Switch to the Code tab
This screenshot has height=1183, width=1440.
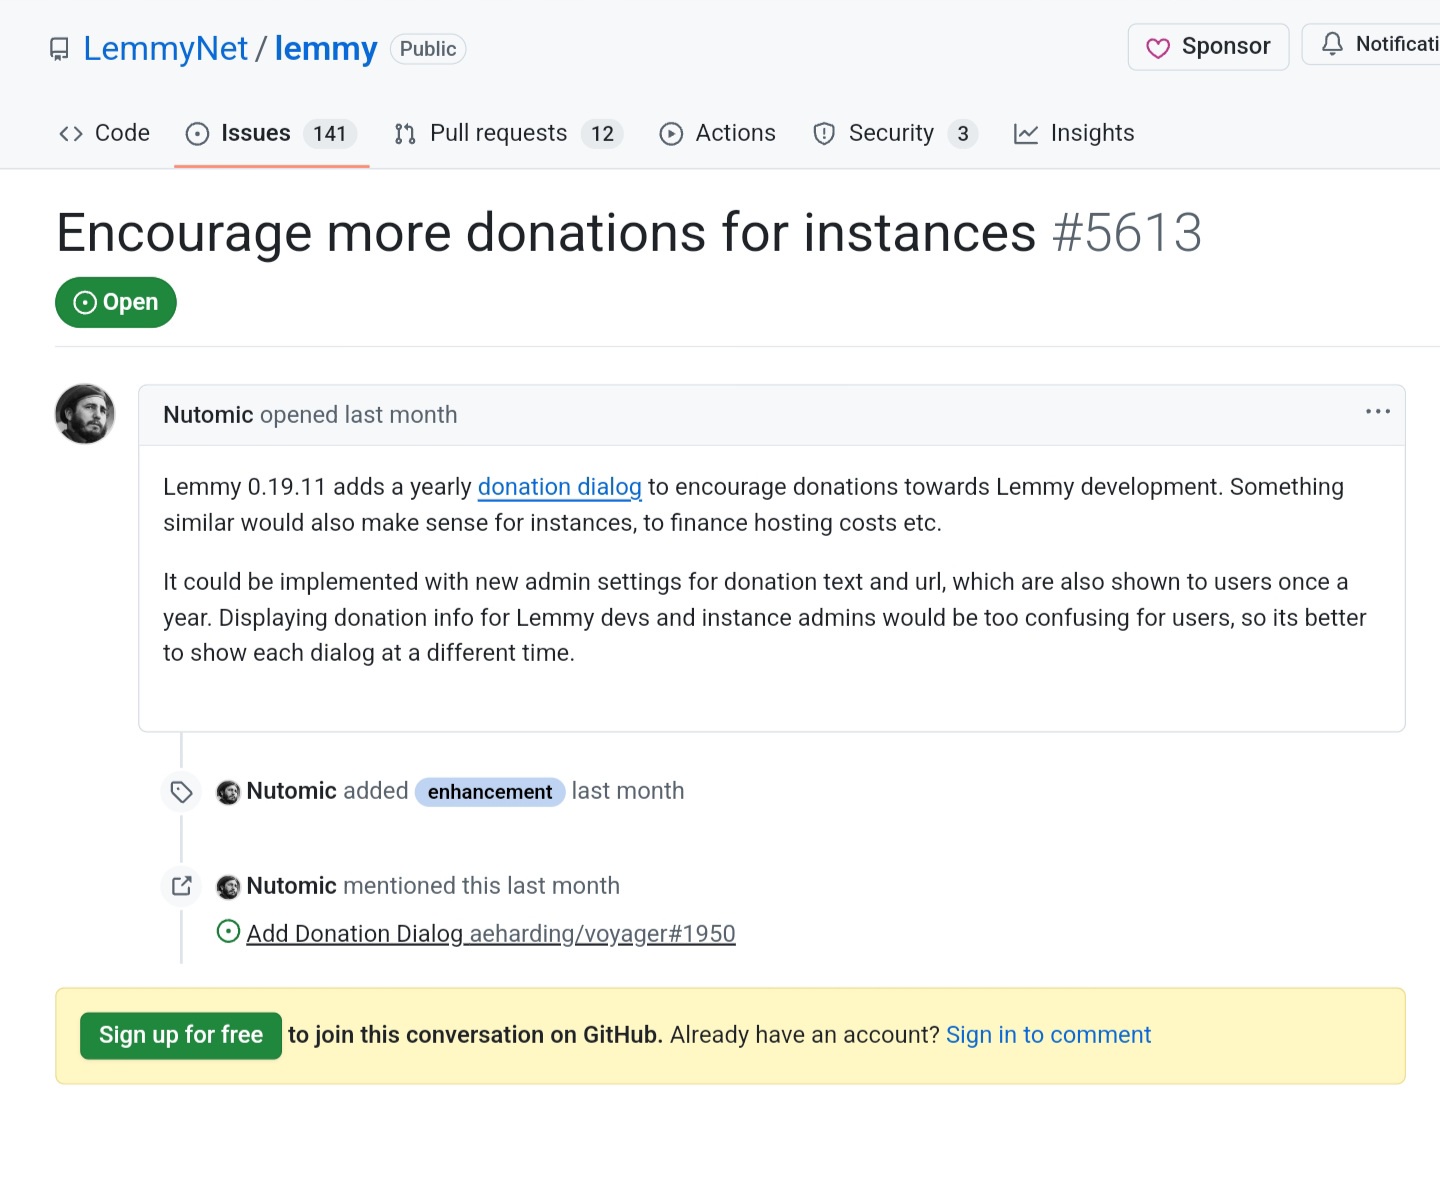pos(104,133)
